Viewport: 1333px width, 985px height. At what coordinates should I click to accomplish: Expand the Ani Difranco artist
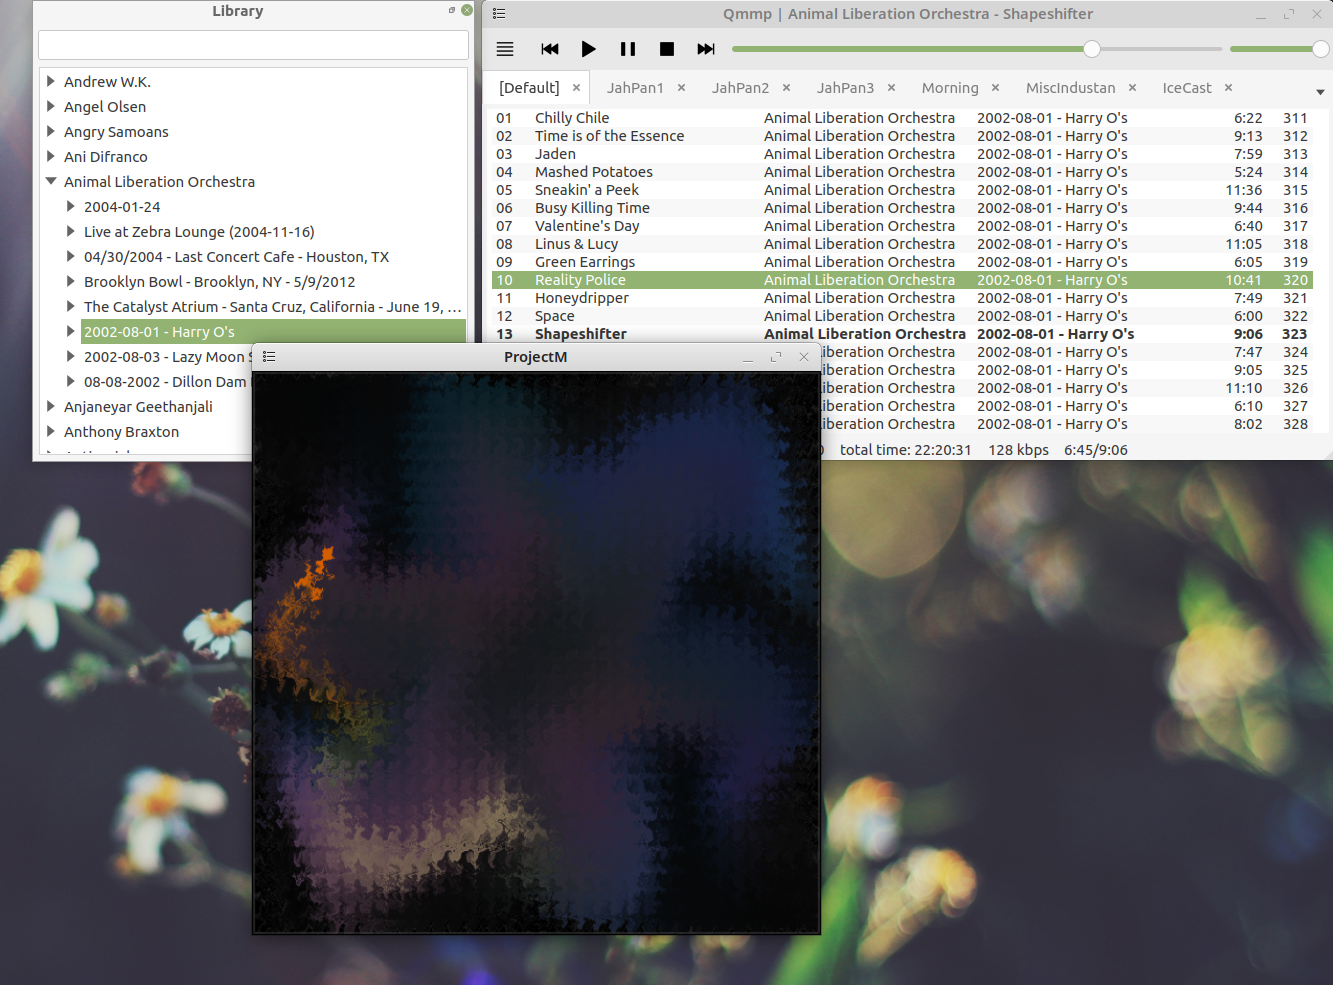click(x=51, y=156)
